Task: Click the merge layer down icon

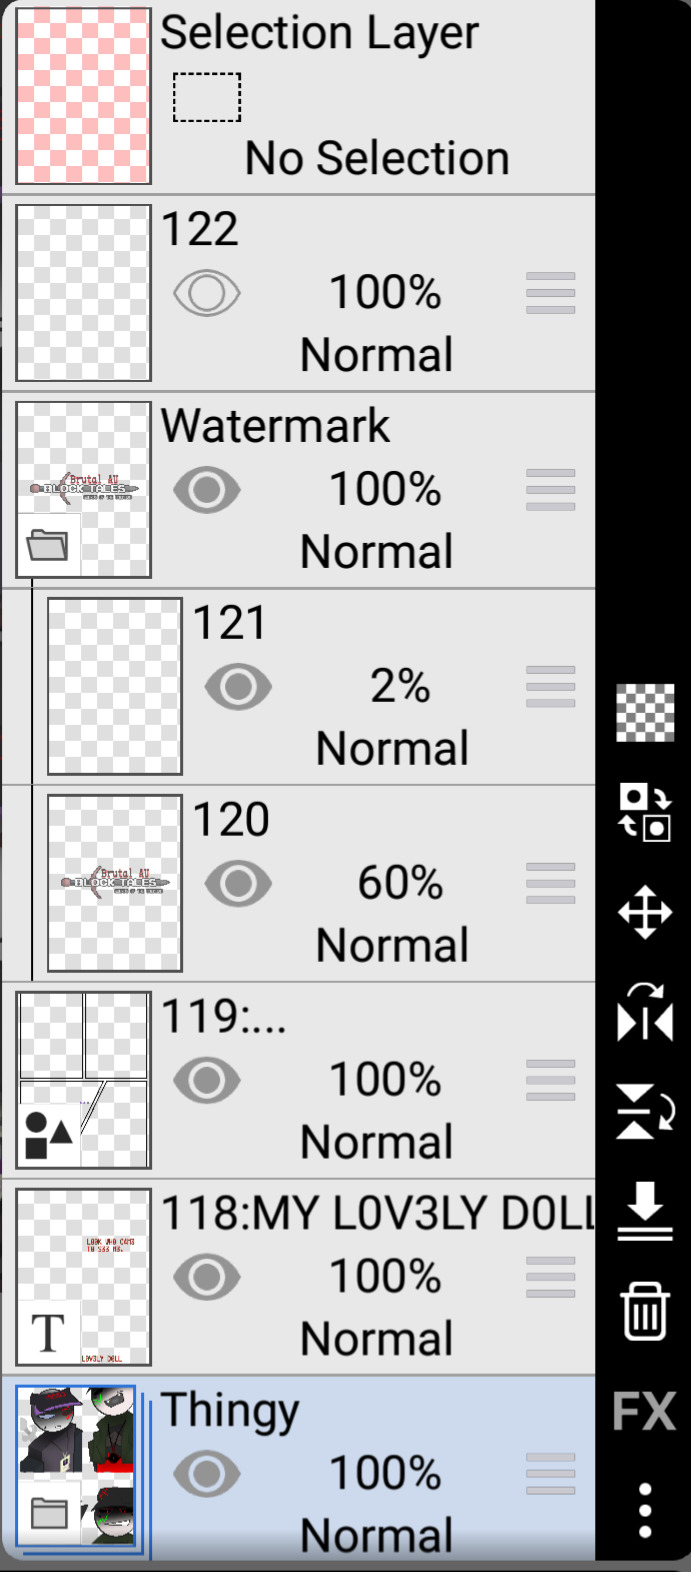Action: 645,1211
